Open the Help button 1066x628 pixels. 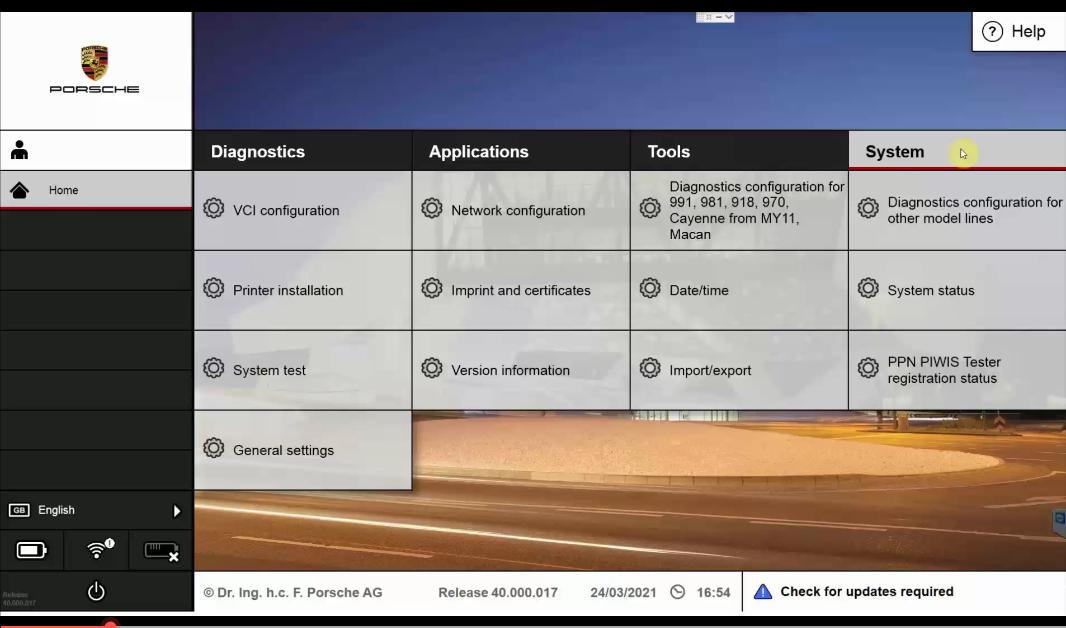point(1014,32)
